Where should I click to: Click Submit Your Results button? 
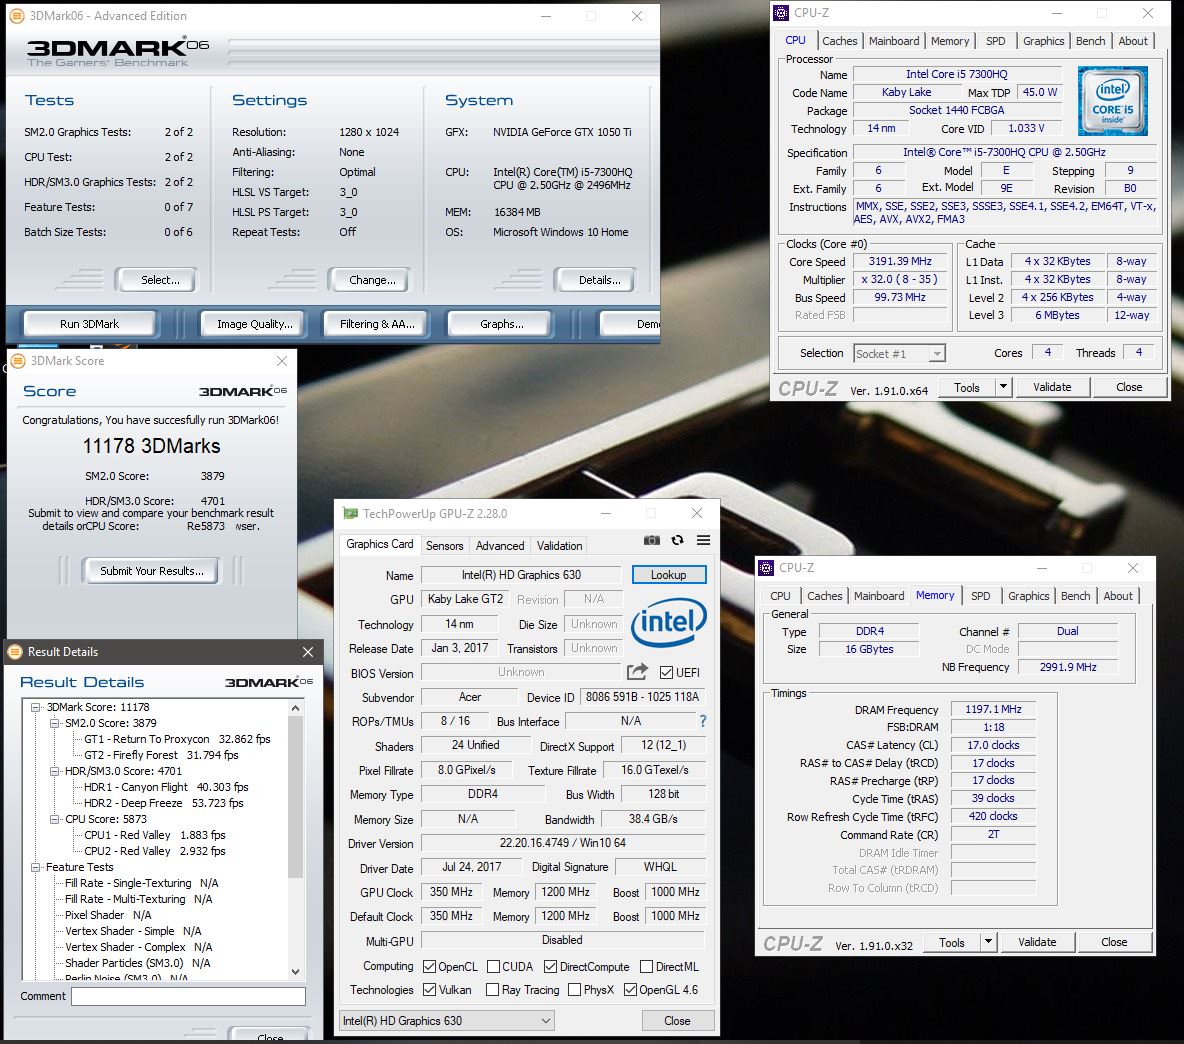coord(152,571)
